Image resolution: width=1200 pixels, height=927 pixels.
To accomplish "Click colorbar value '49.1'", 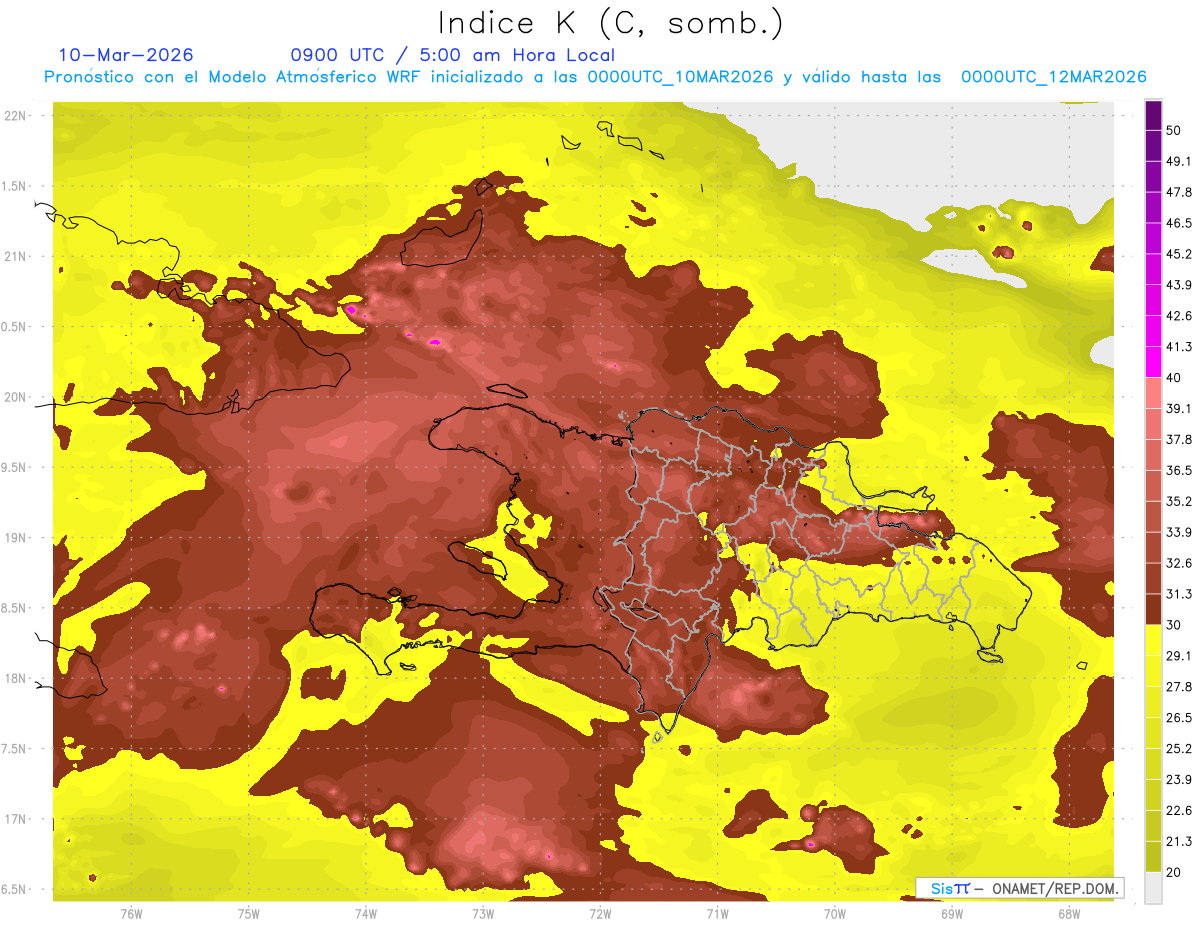I will click(1180, 161).
